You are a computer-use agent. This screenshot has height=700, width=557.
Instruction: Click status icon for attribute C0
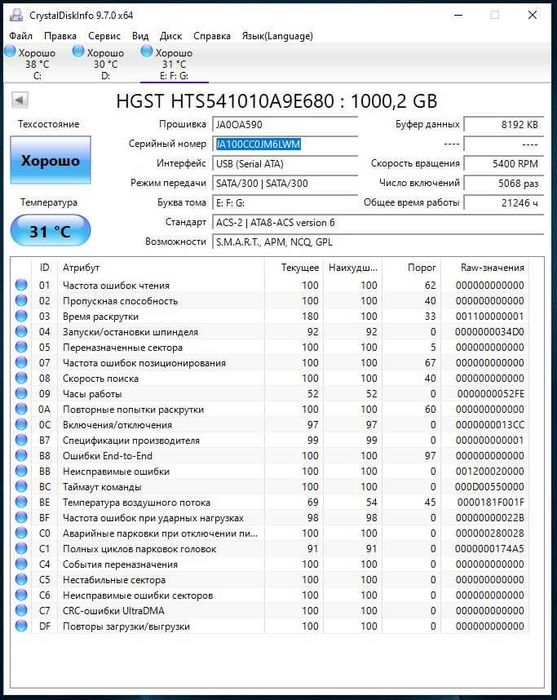(x=21, y=533)
